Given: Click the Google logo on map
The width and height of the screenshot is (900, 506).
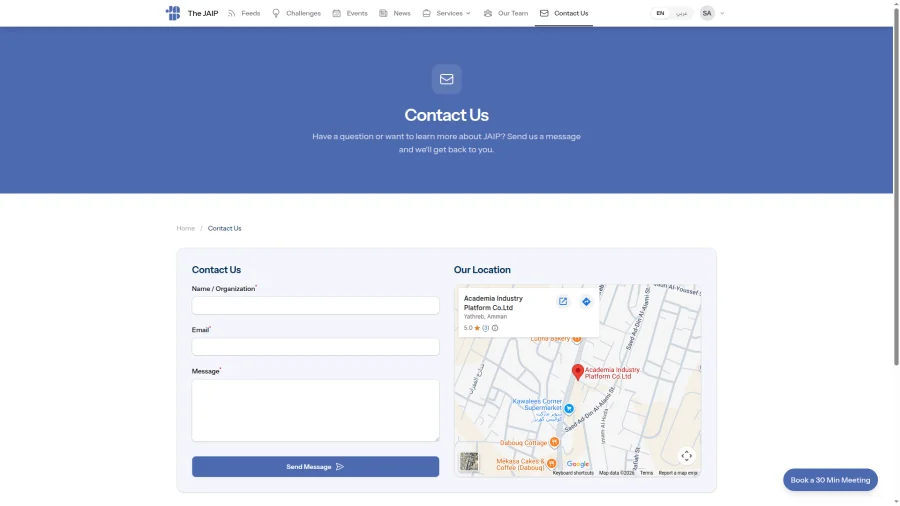Looking at the screenshot, I should 577,464.
